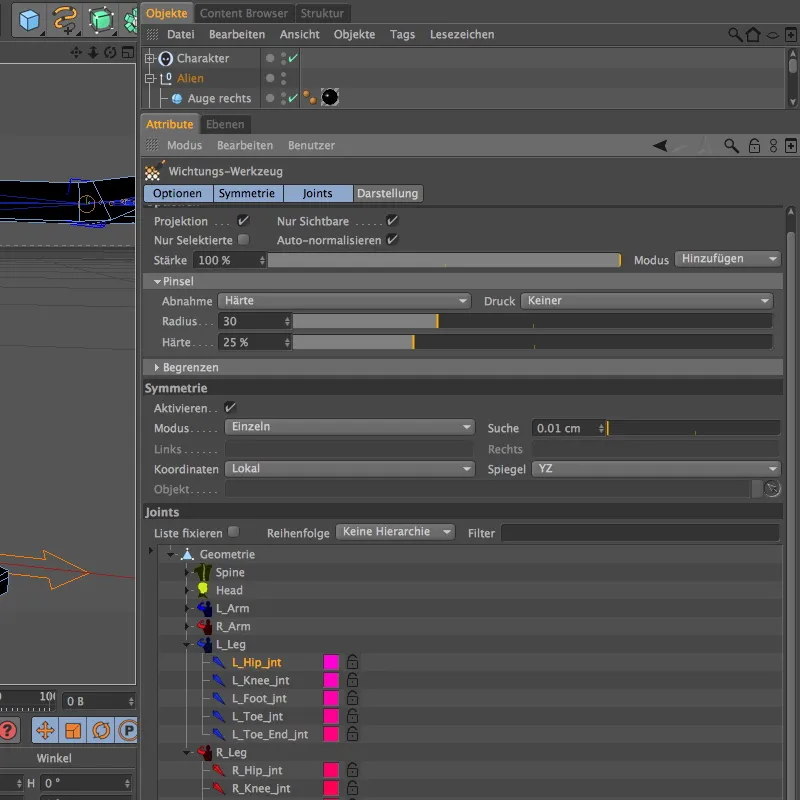Click the lock icon of L_Knee_jnt
The height and width of the screenshot is (800, 800).
(x=352, y=680)
